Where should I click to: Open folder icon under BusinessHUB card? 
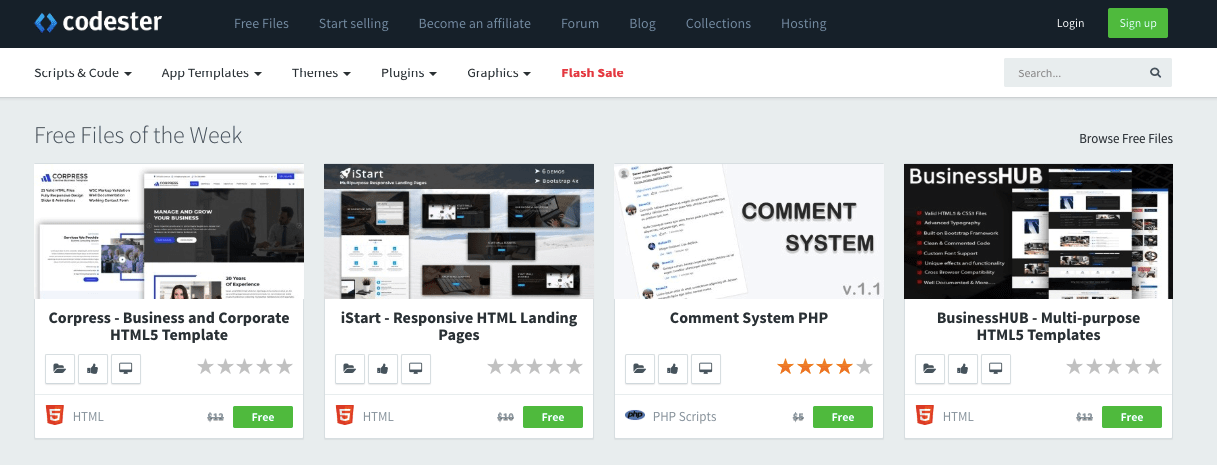pyautogui.click(x=930, y=368)
